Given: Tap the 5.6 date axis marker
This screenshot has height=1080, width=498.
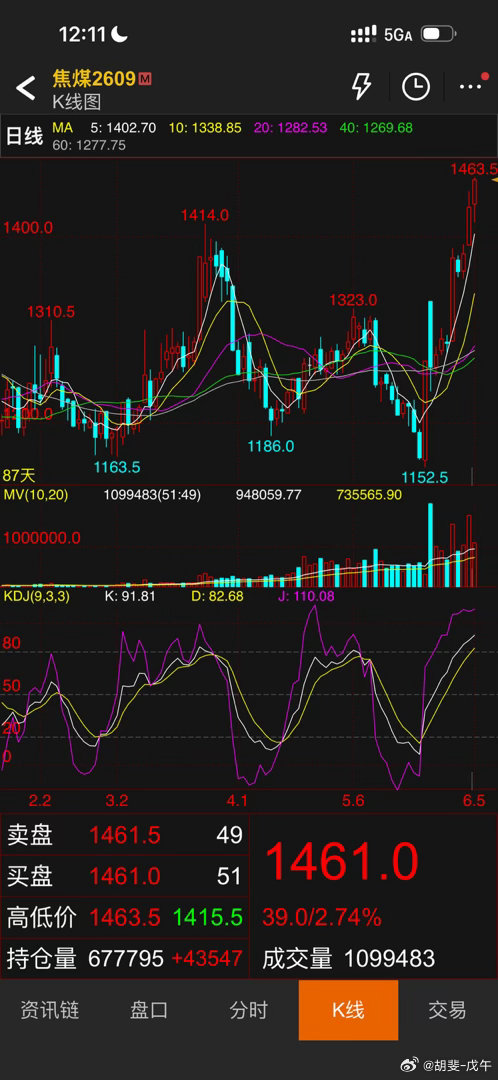Looking at the screenshot, I should 353,800.
